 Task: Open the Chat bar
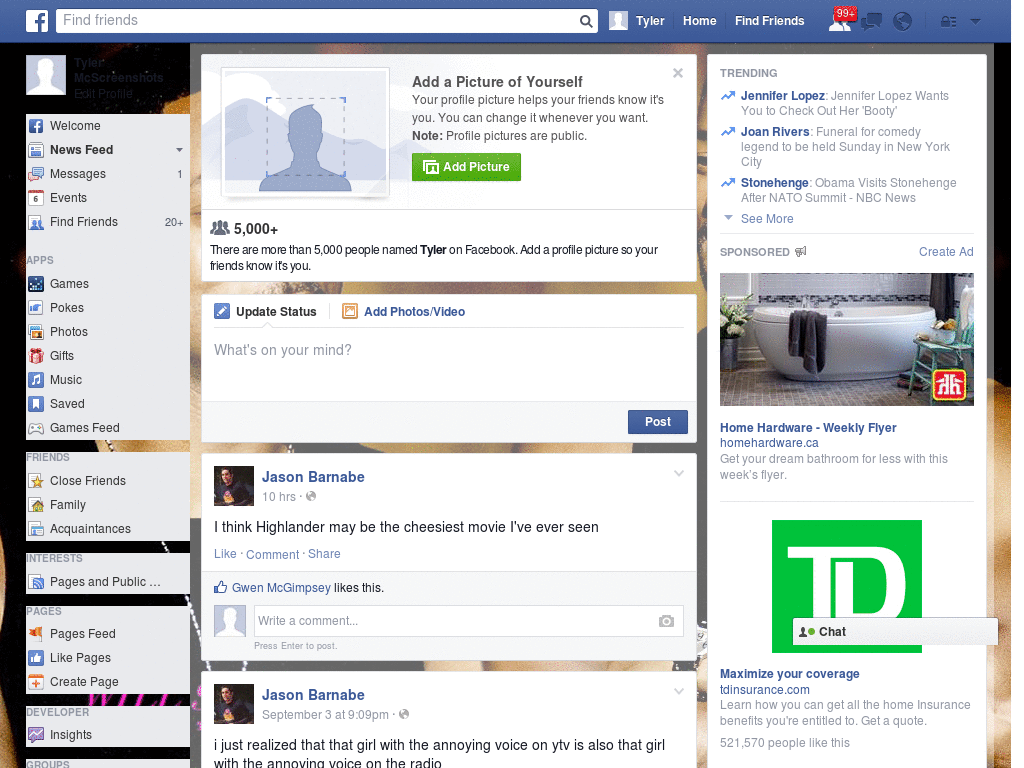pyautogui.click(x=895, y=632)
